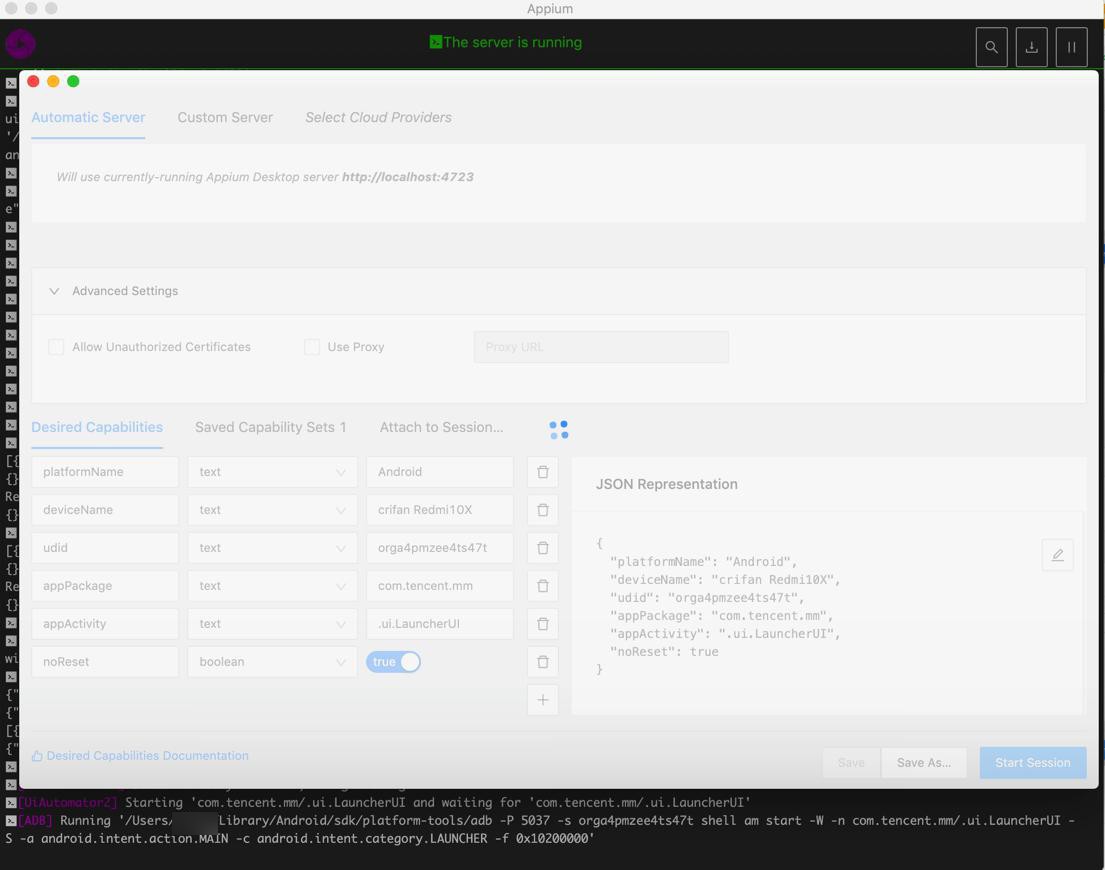Open Desired Capabilities Documentation link
The width and height of the screenshot is (1105, 870).
click(x=147, y=756)
